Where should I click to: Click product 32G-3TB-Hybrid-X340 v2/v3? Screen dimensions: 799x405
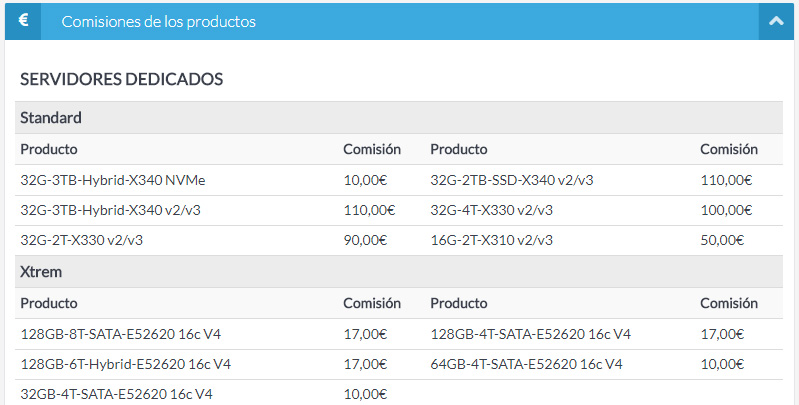tap(111, 210)
